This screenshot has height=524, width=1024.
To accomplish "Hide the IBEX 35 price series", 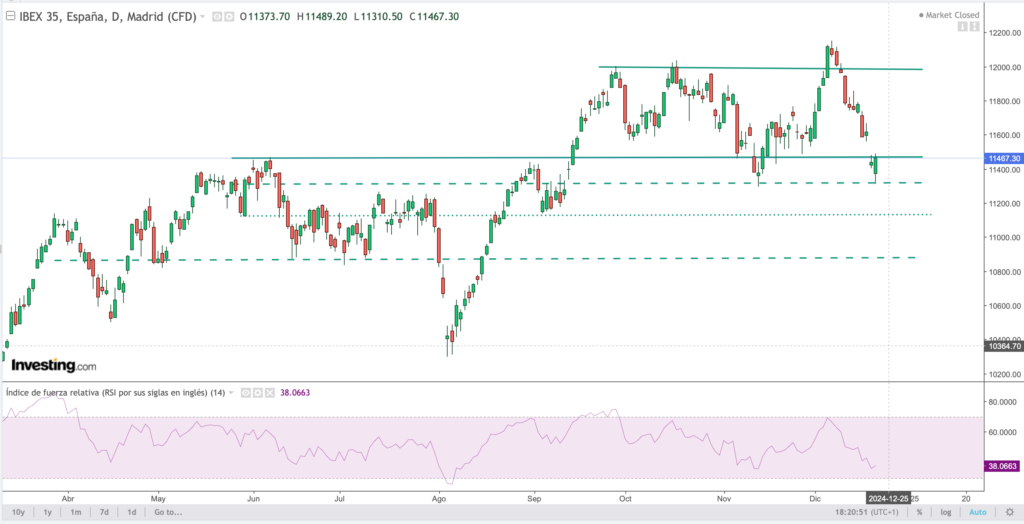I will click(217, 17).
